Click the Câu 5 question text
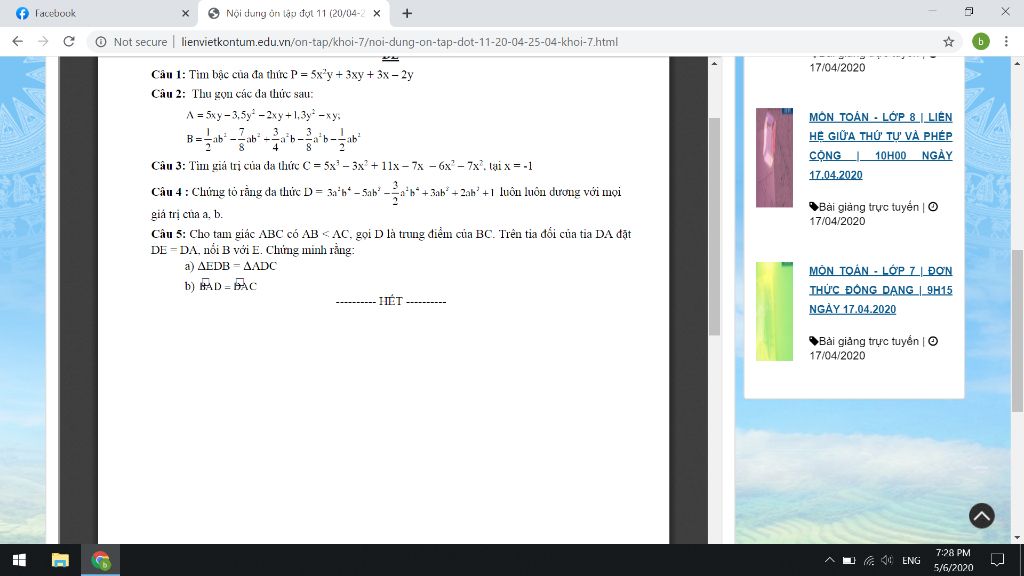 pyautogui.click(x=391, y=242)
